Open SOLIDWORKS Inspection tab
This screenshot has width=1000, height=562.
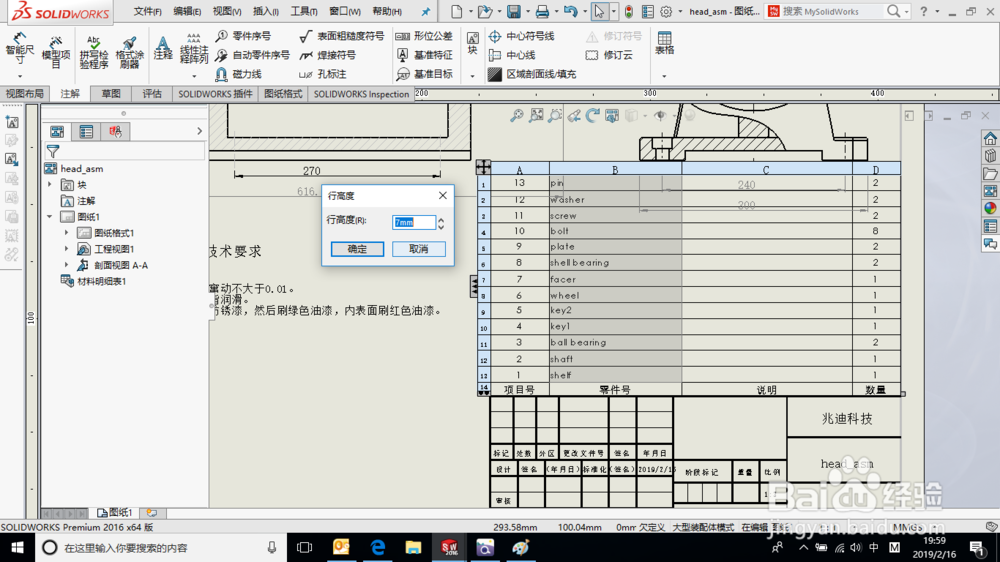pyautogui.click(x=361, y=94)
